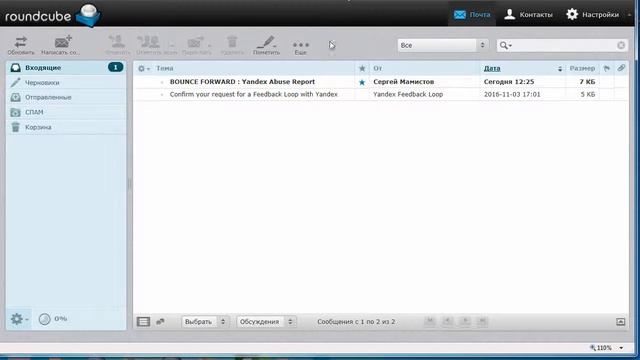Image resolution: width=640 pixels, height=360 pixels.
Task: Open the Ещё more actions icon
Action: click(x=300, y=44)
